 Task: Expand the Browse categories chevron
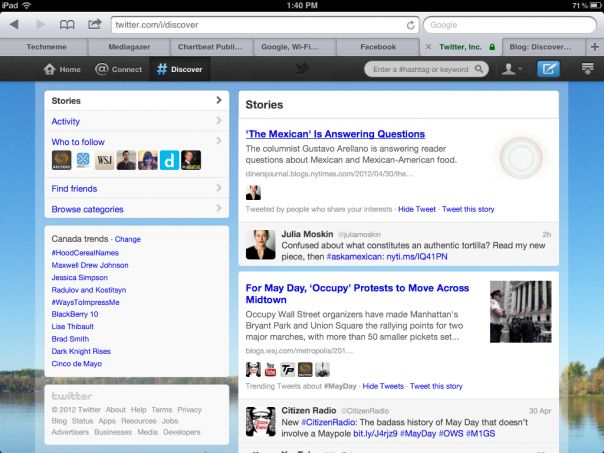pyautogui.click(x=219, y=208)
